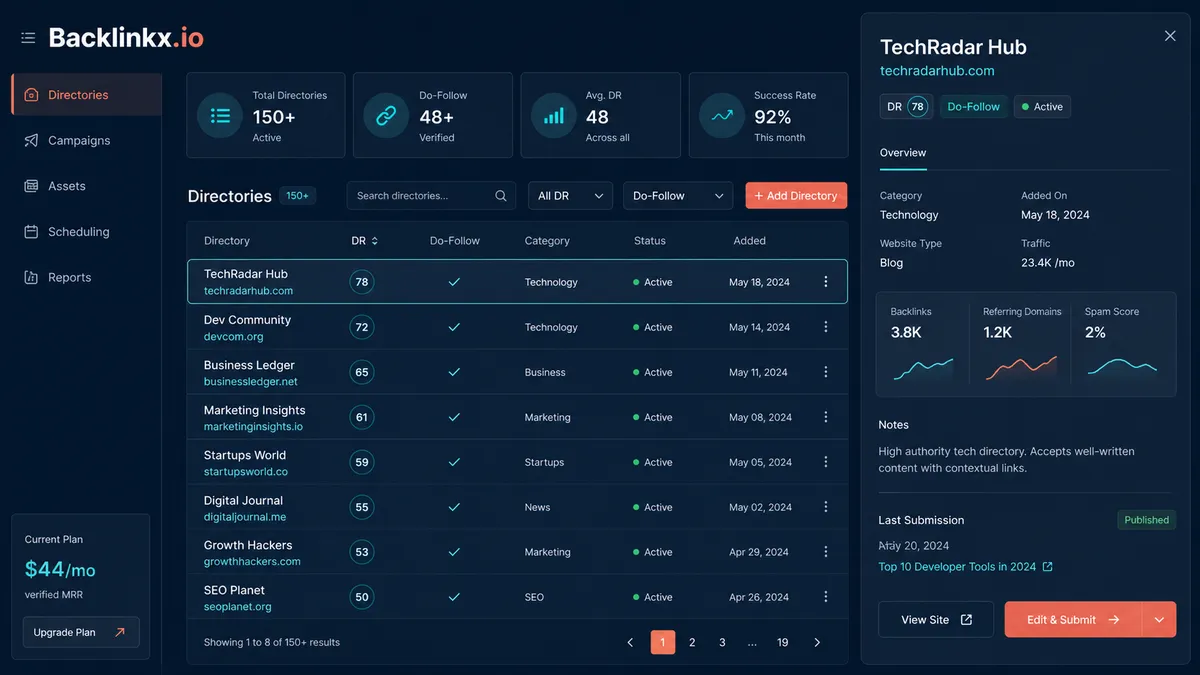
Task: Click the Add Directory button
Action: coord(796,196)
